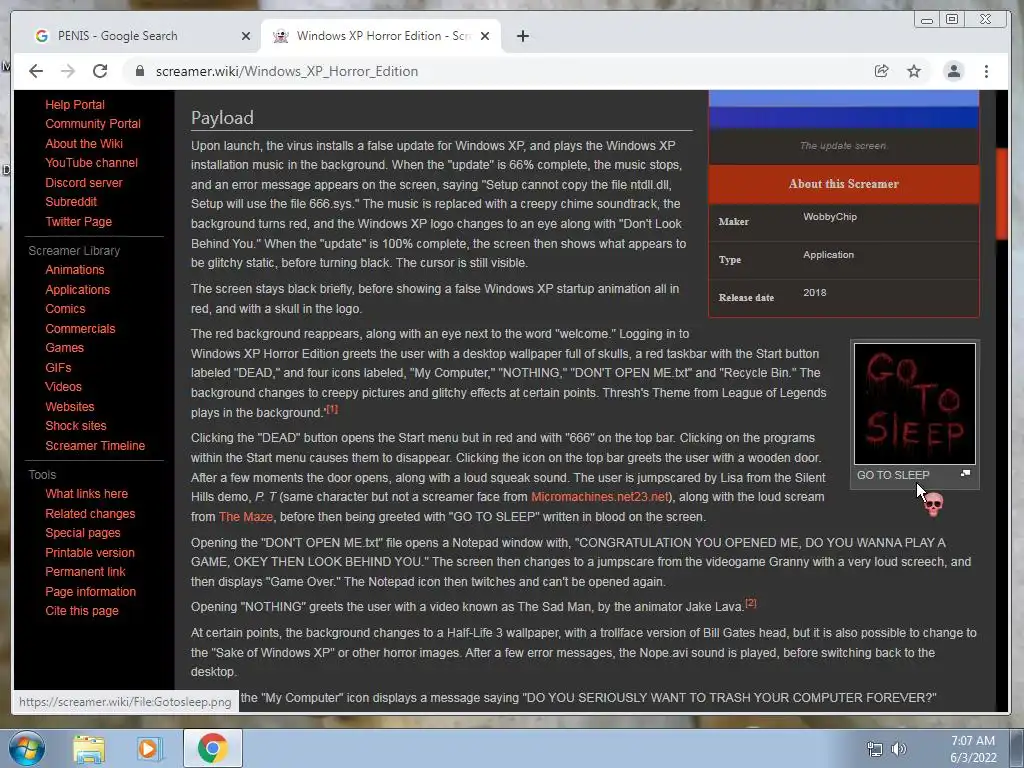Open the Twitter Page link
The image size is (1024, 768).
tap(78, 221)
